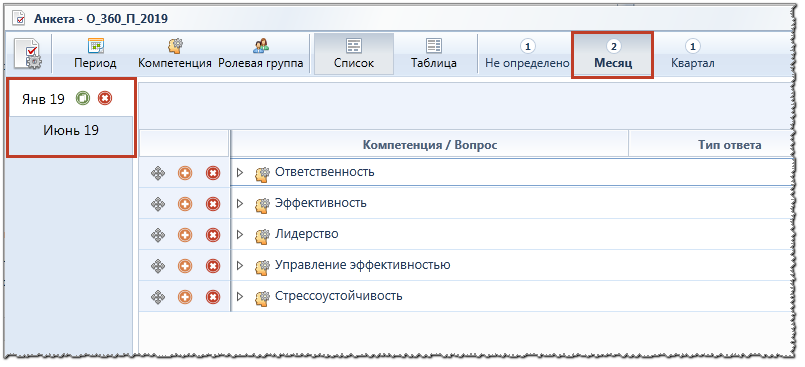This screenshot has width=805, height=367.
Task: Delete the Лидерство competency
Action: 212,235
